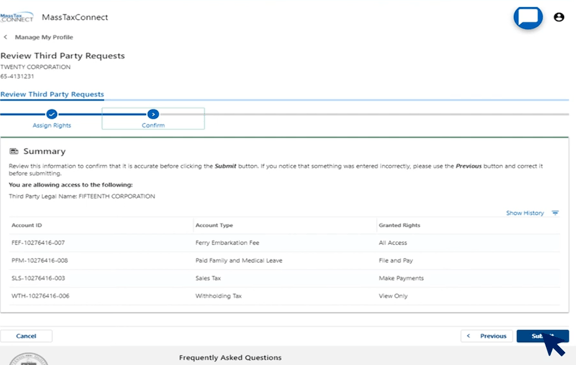Open the Confirm step label
Screen dimensions: 576x365
(x=153, y=126)
